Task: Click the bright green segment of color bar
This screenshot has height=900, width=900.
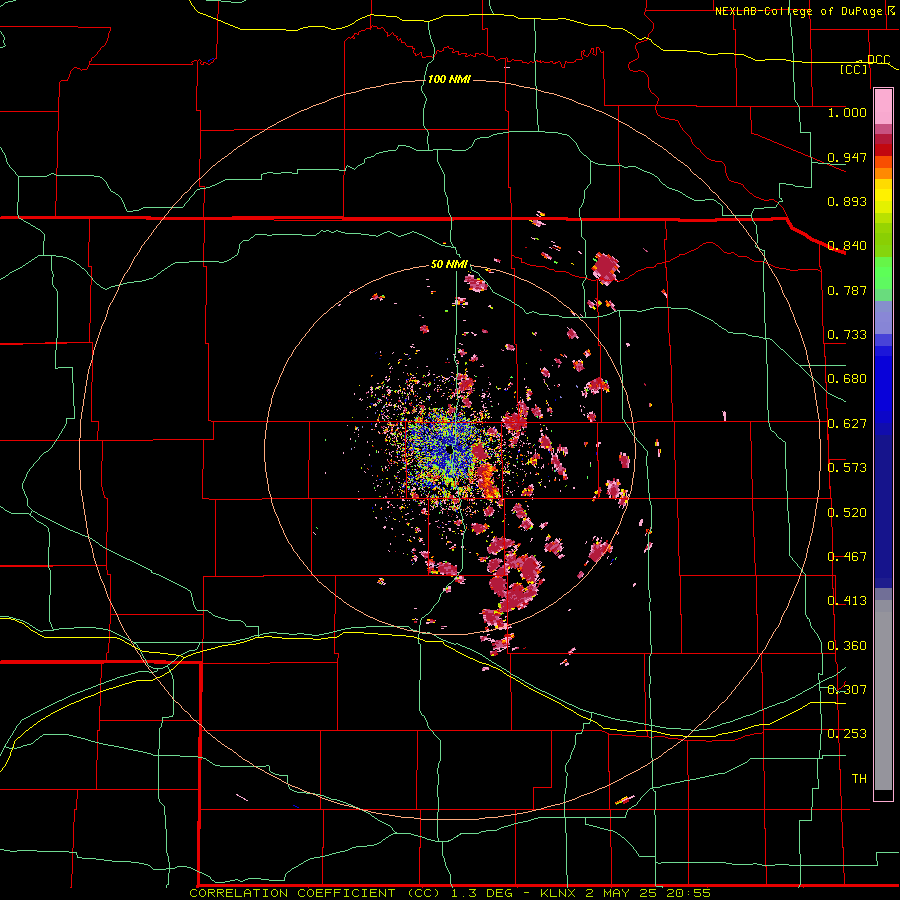Action: tap(883, 272)
